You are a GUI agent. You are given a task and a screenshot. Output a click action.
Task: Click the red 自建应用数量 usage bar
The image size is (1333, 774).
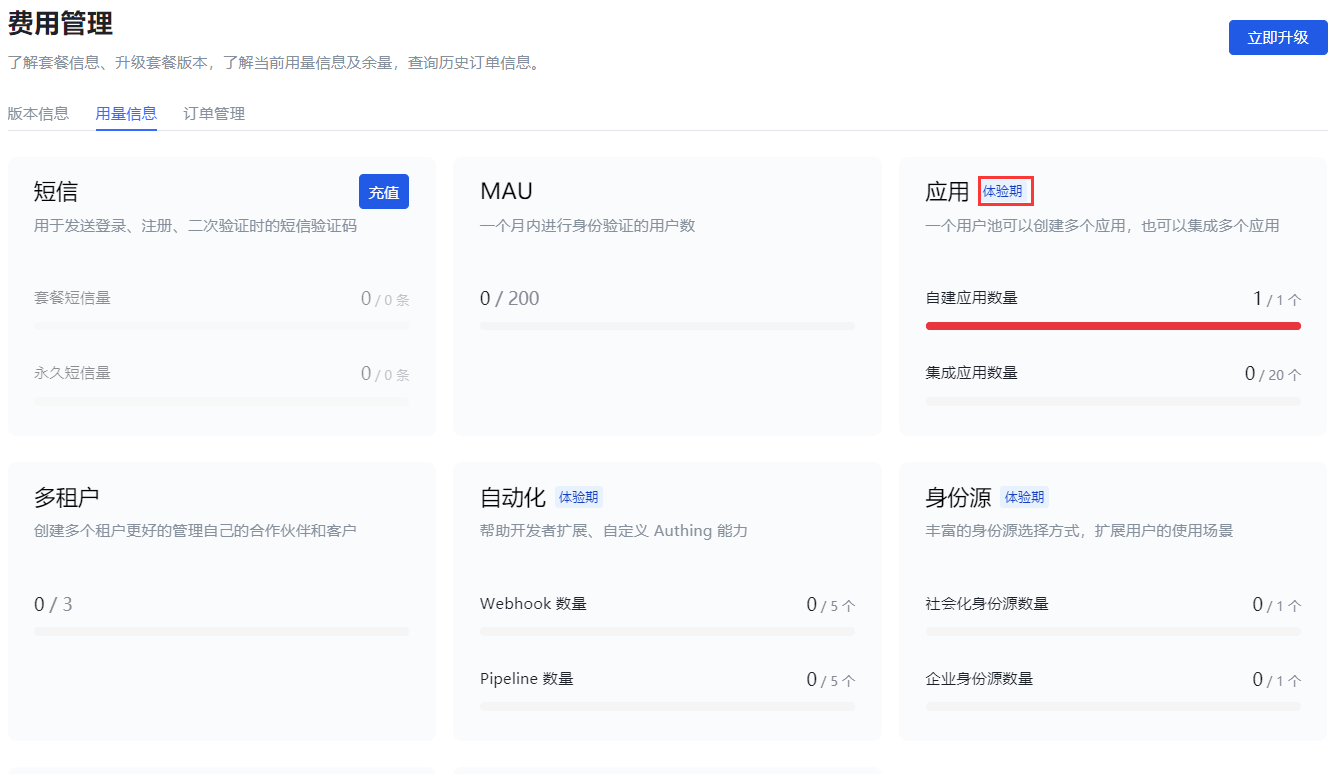click(x=1113, y=326)
